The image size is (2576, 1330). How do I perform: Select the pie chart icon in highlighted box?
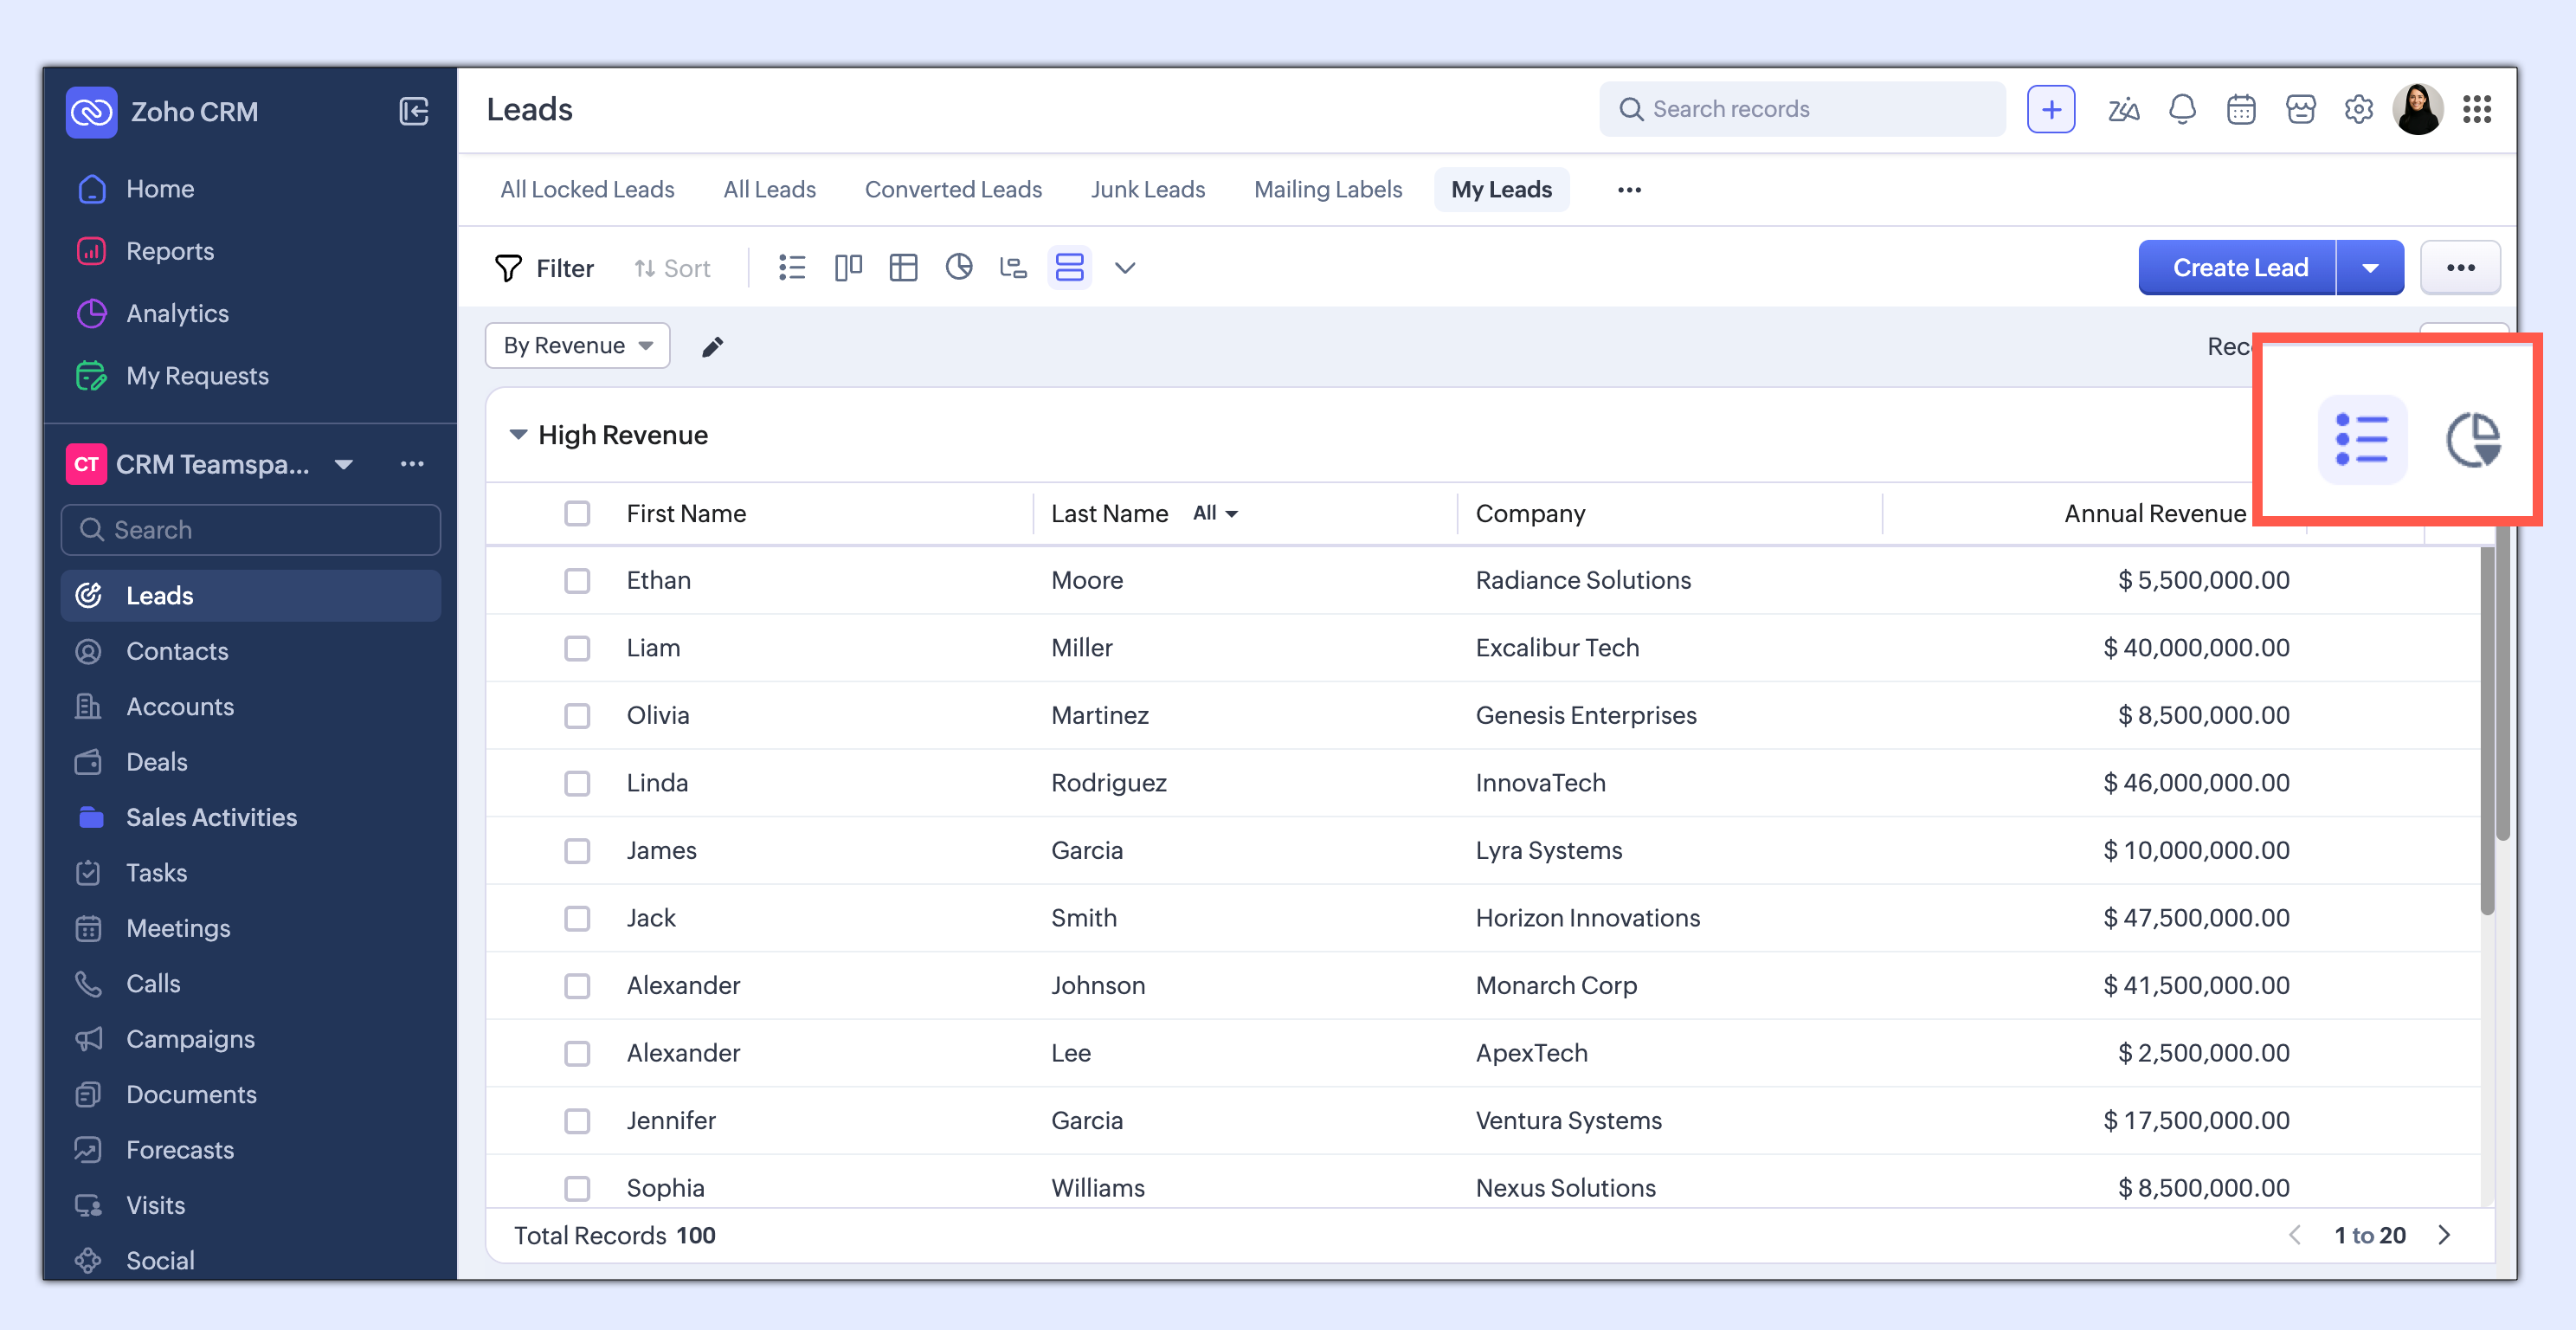2472,440
